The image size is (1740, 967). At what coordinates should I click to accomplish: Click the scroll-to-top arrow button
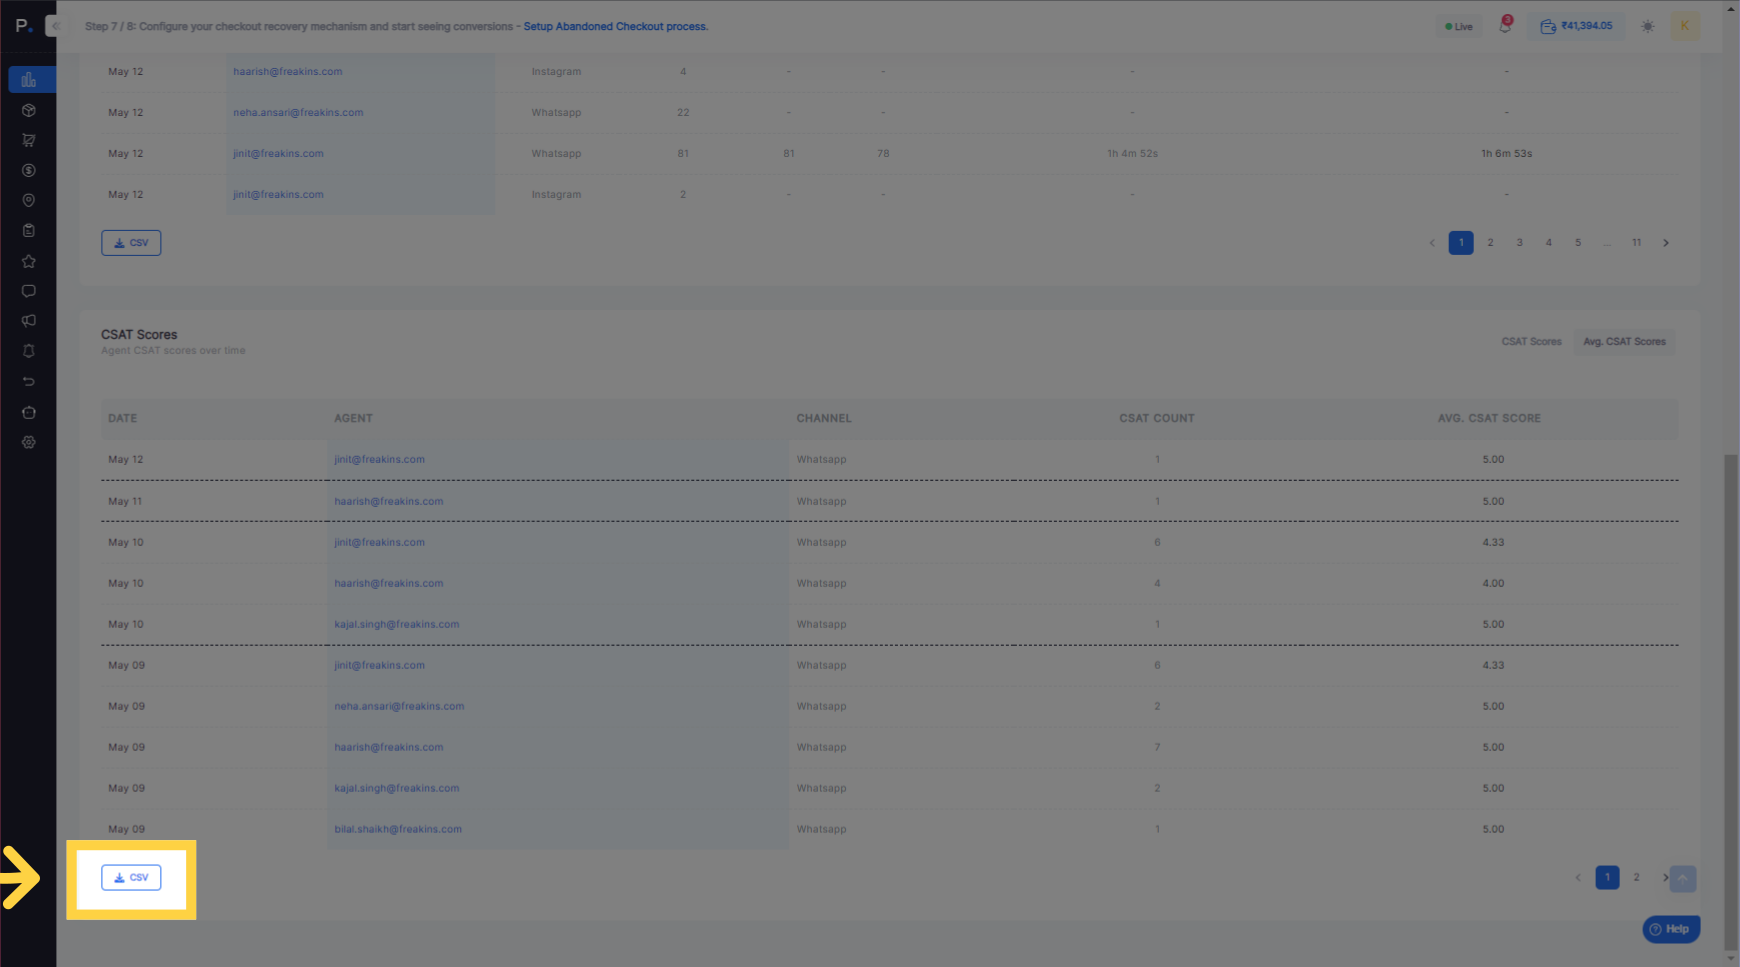click(1683, 879)
